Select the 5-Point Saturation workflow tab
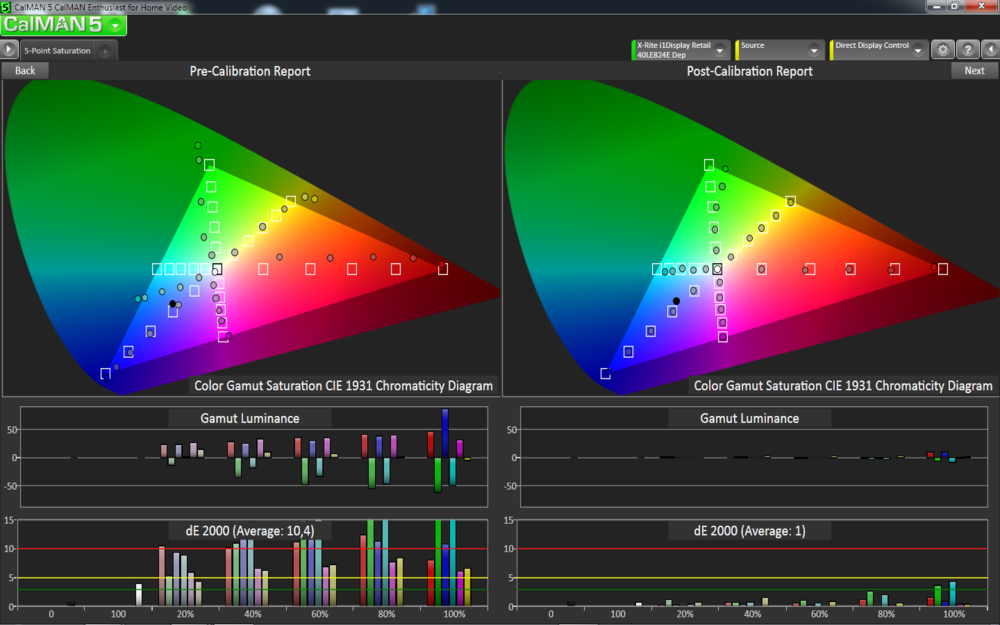Image resolution: width=1000 pixels, height=625 pixels. click(x=60, y=48)
